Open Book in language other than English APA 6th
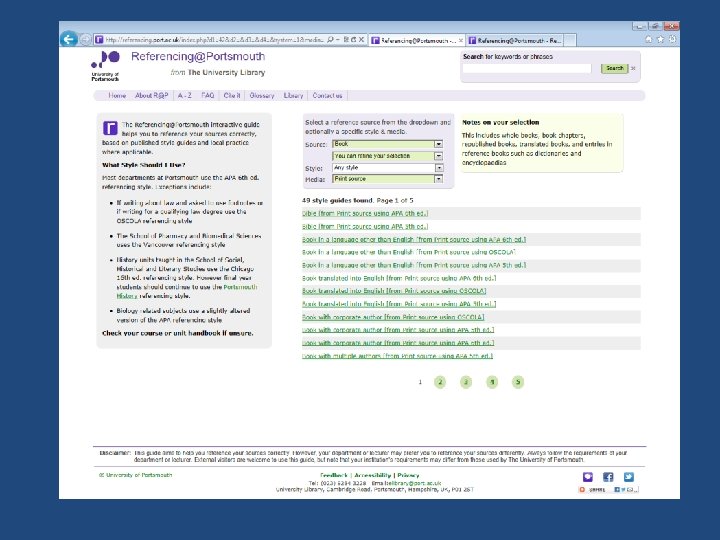The height and width of the screenshot is (540, 720). [414, 239]
